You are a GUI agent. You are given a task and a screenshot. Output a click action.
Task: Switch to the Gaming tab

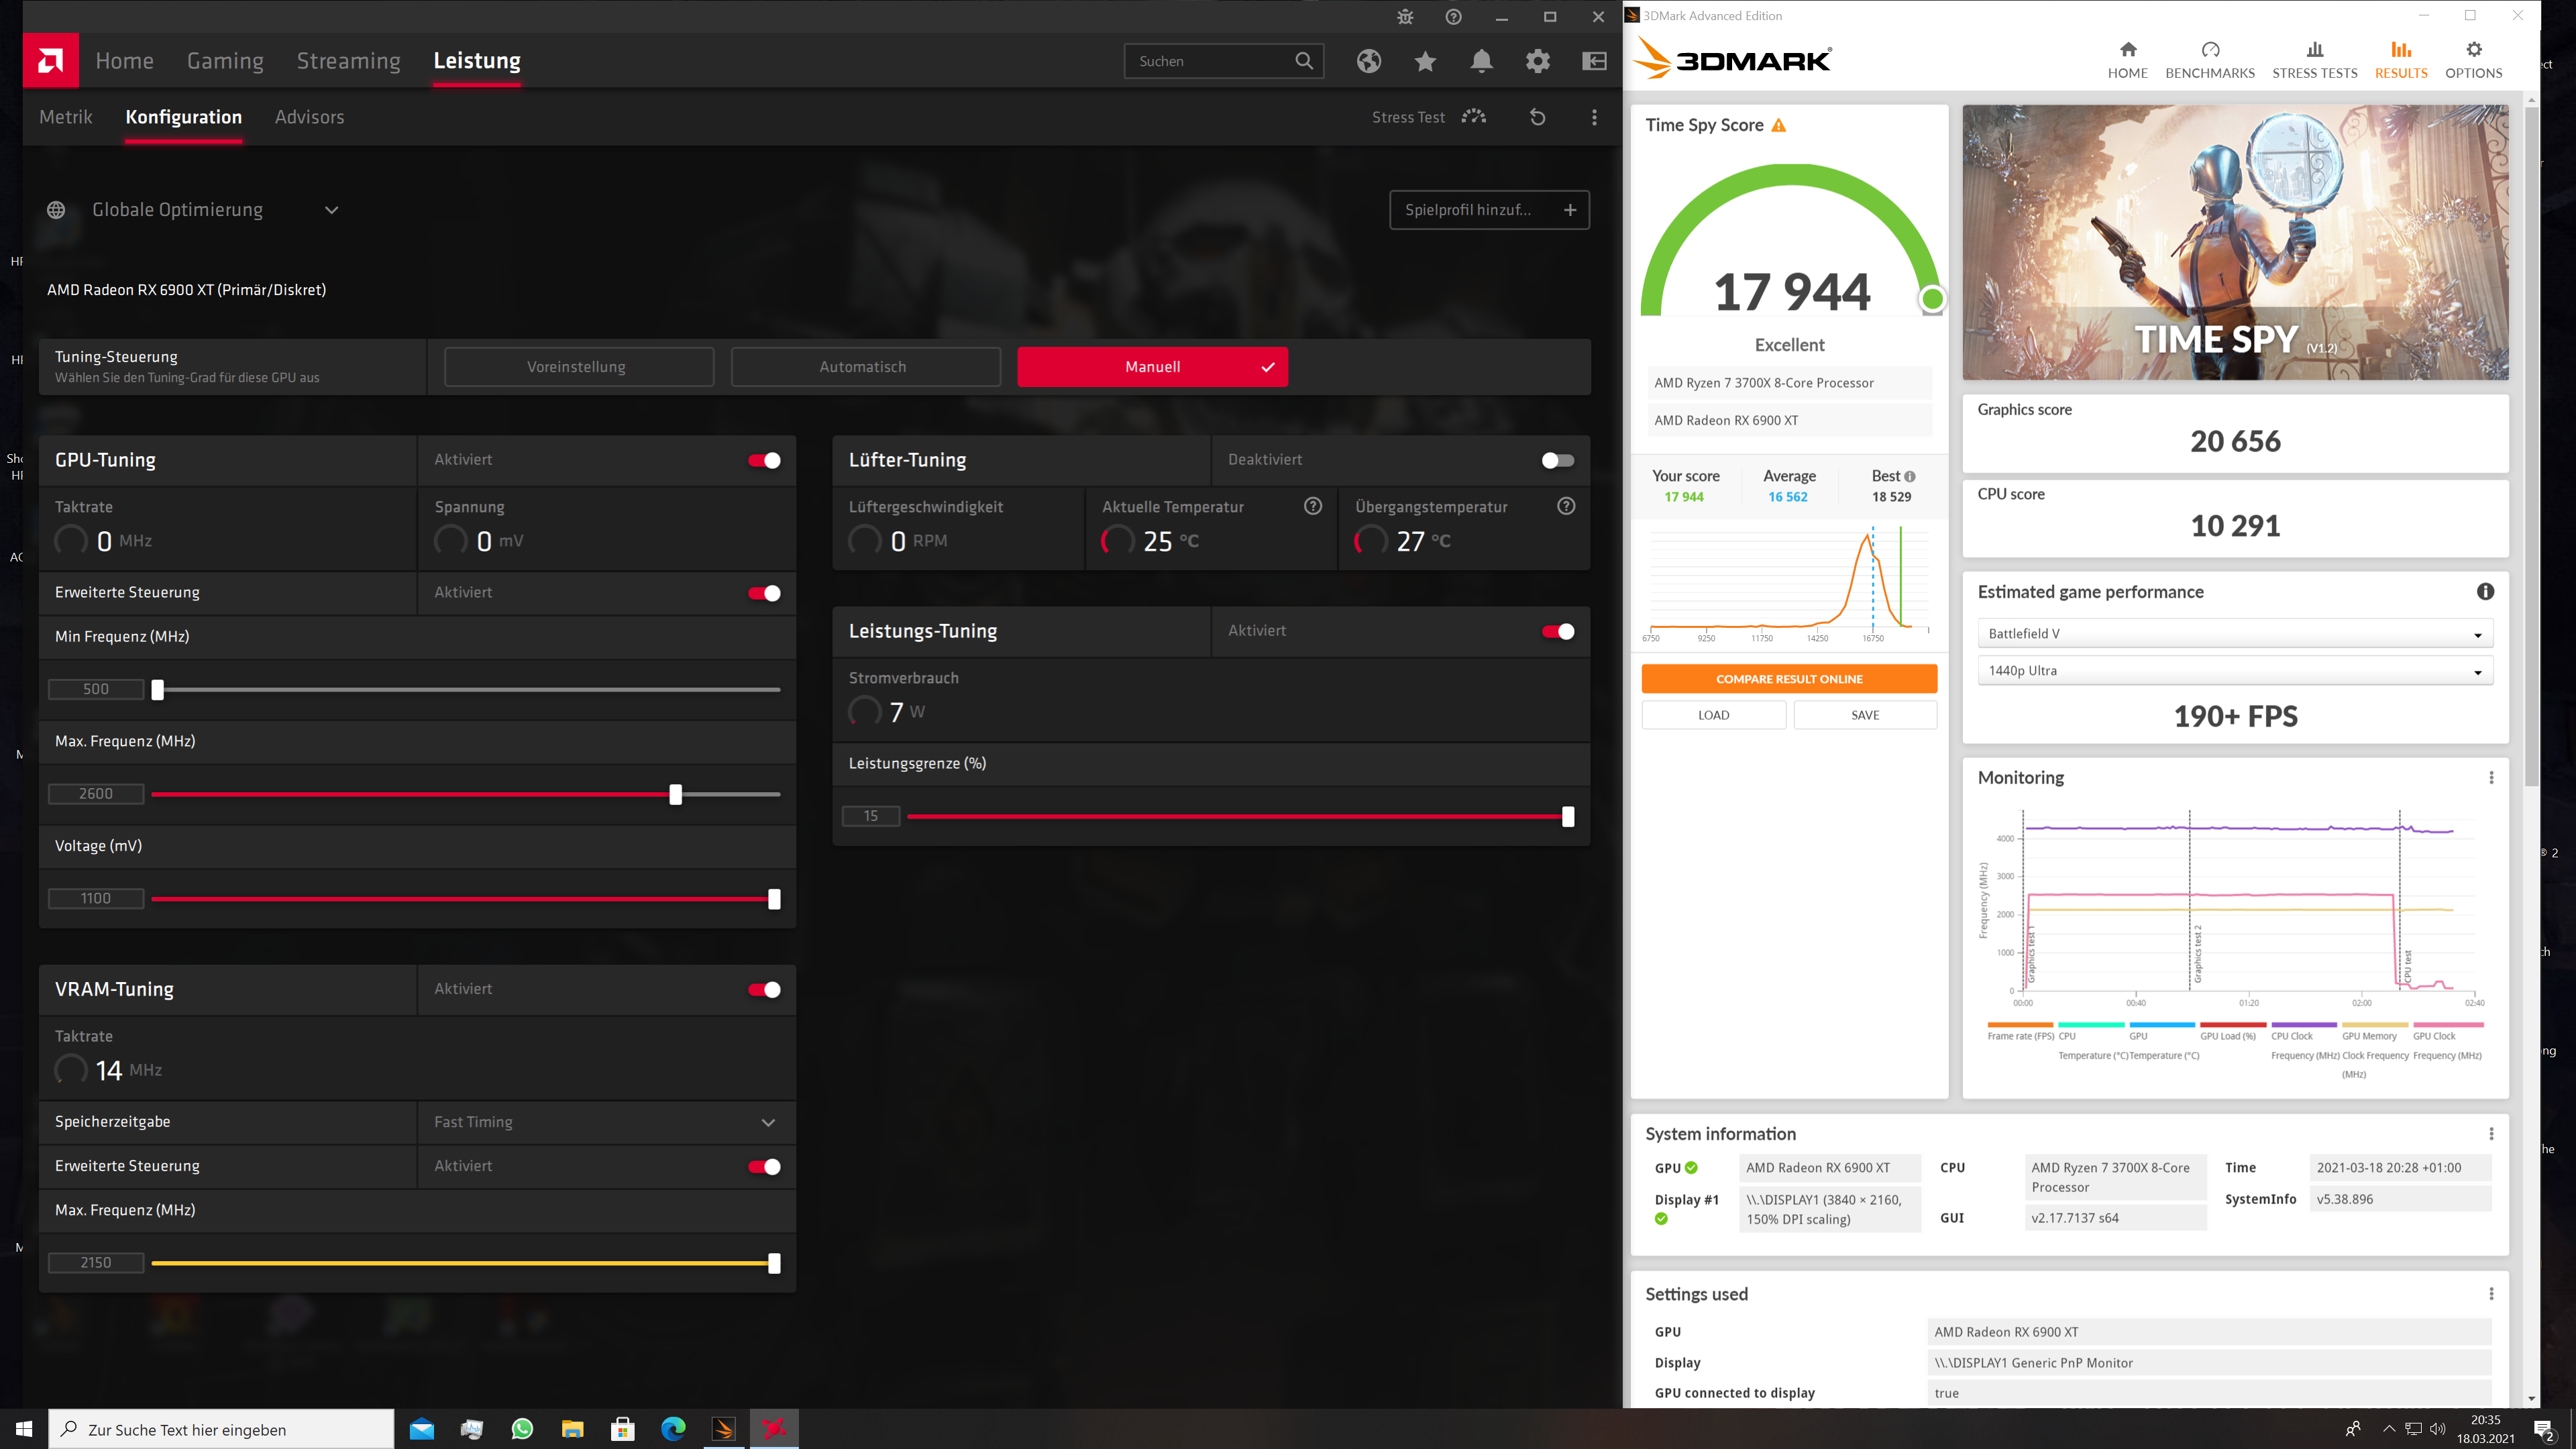[x=225, y=61]
